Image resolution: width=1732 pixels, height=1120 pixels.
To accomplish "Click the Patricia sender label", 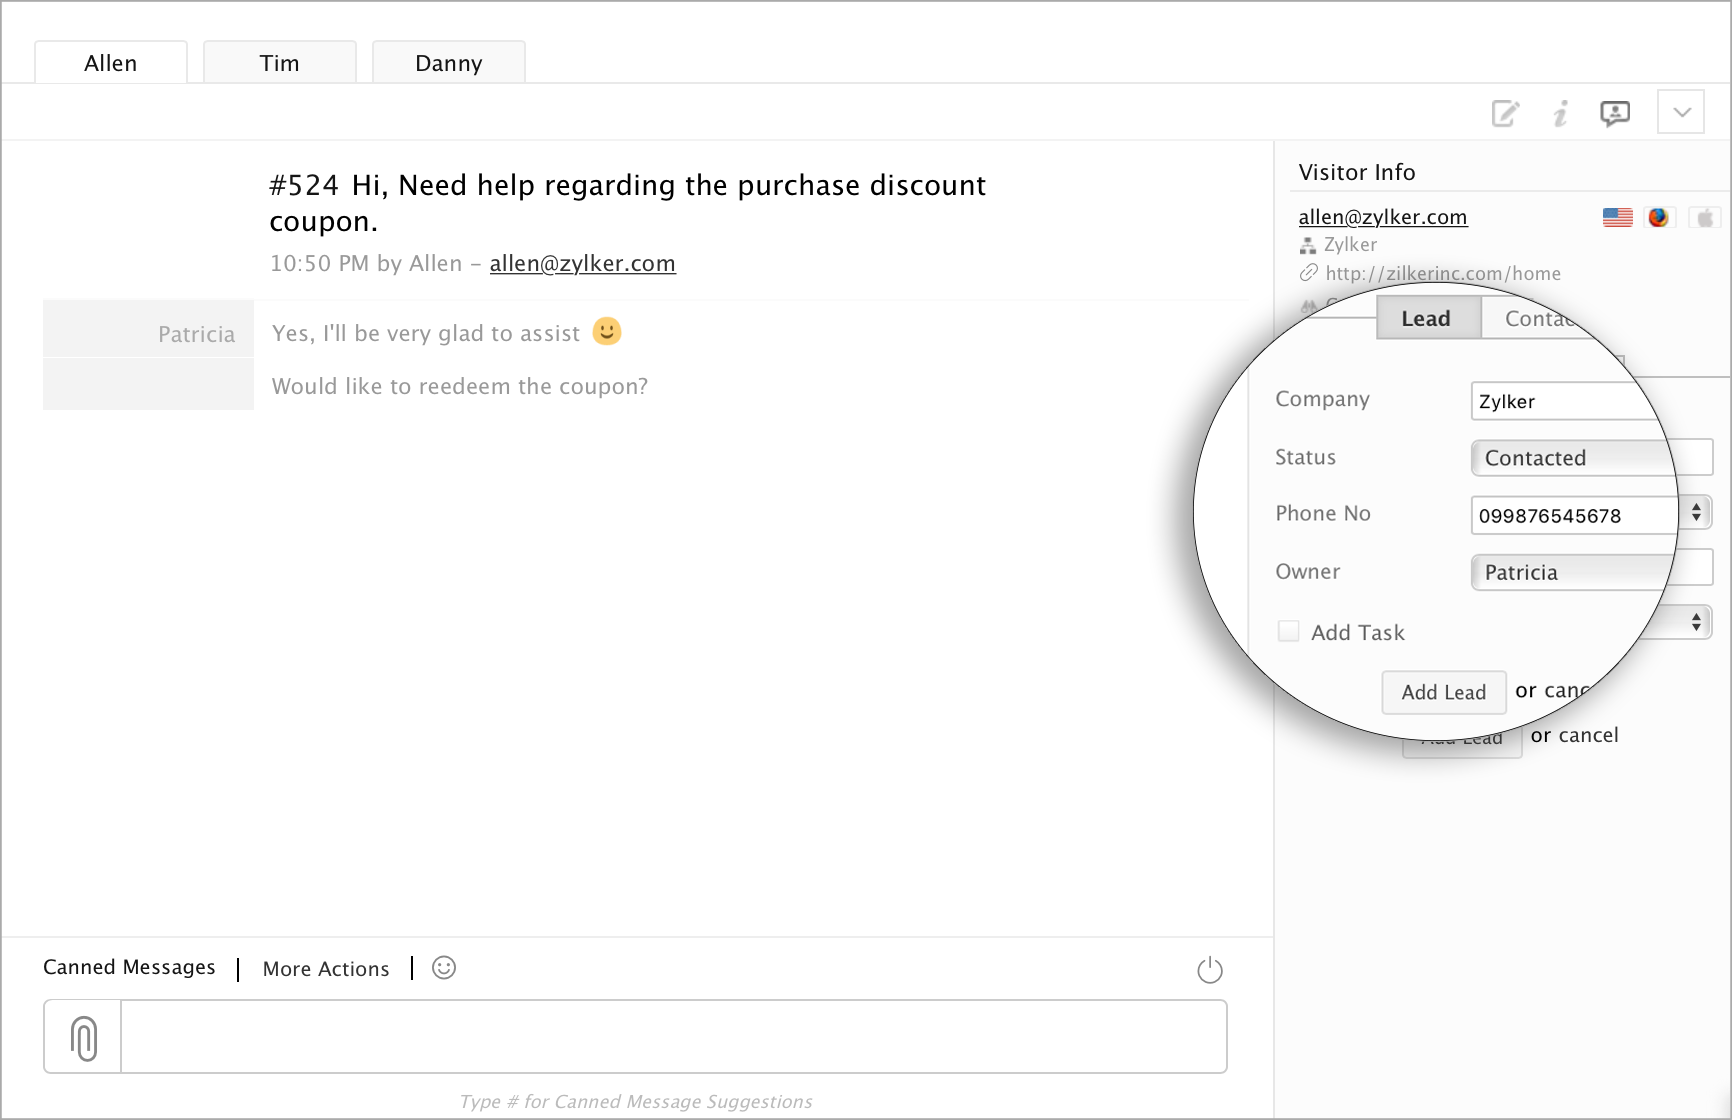I will click(x=197, y=334).
